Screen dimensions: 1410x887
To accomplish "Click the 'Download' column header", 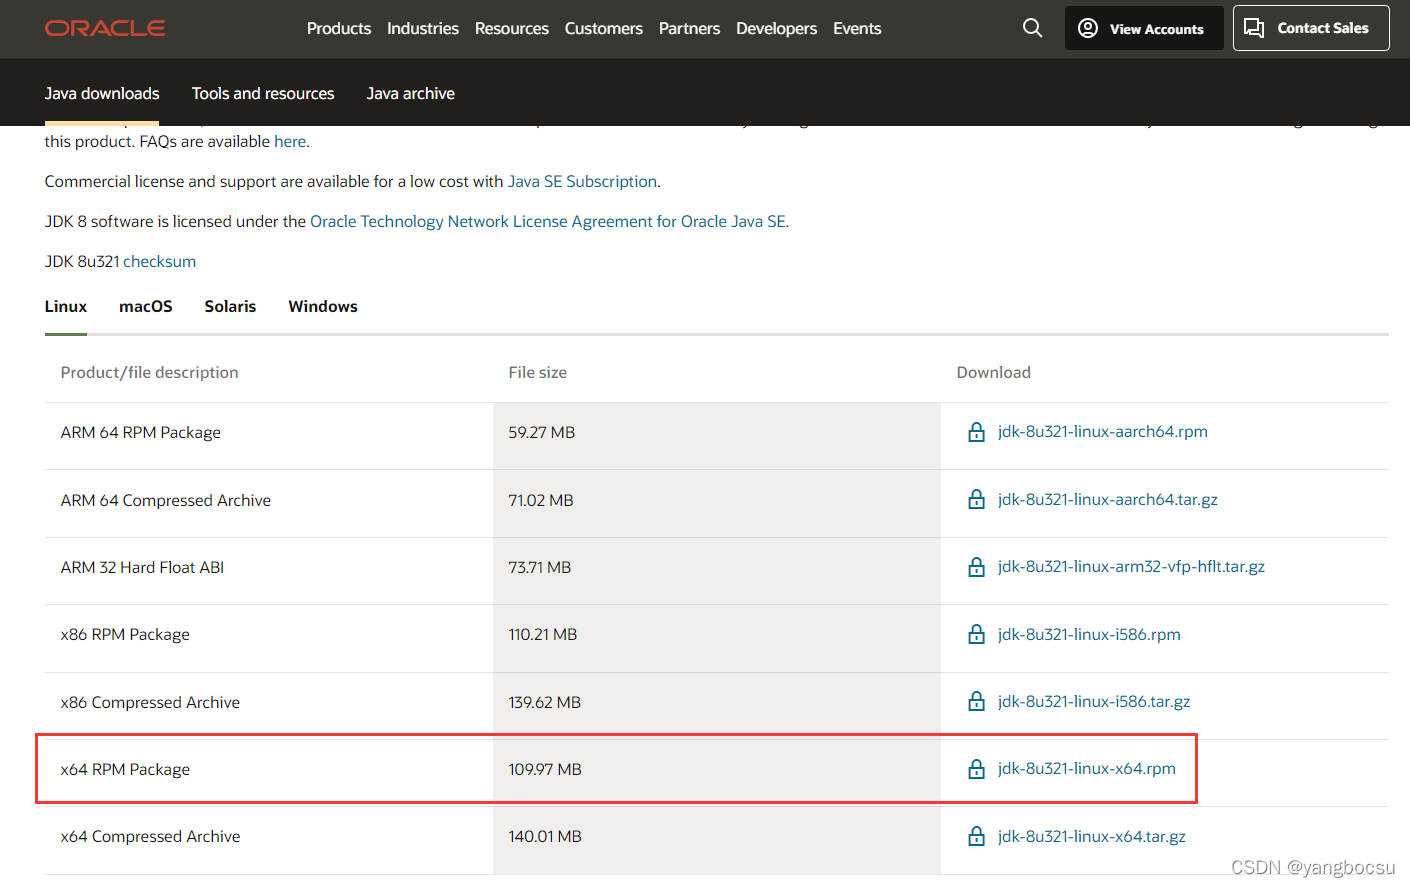I will tap(994, 372).
